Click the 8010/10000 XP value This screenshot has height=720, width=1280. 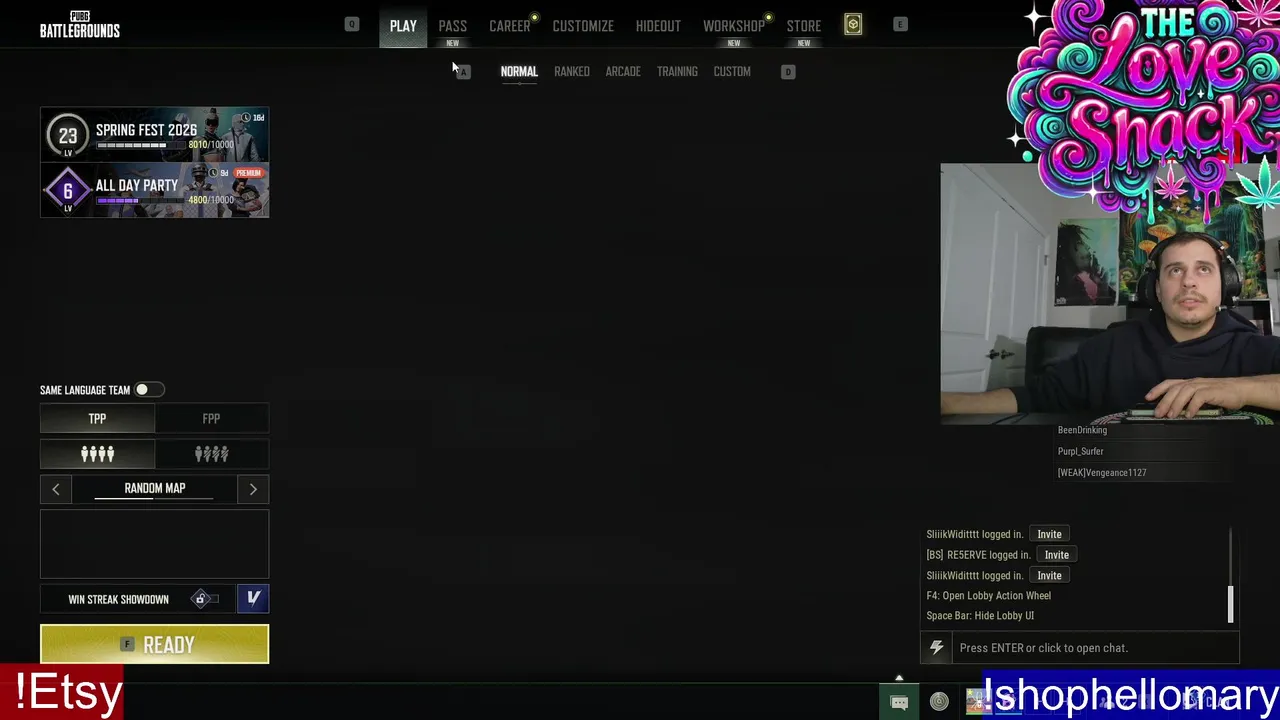point(211,145)
